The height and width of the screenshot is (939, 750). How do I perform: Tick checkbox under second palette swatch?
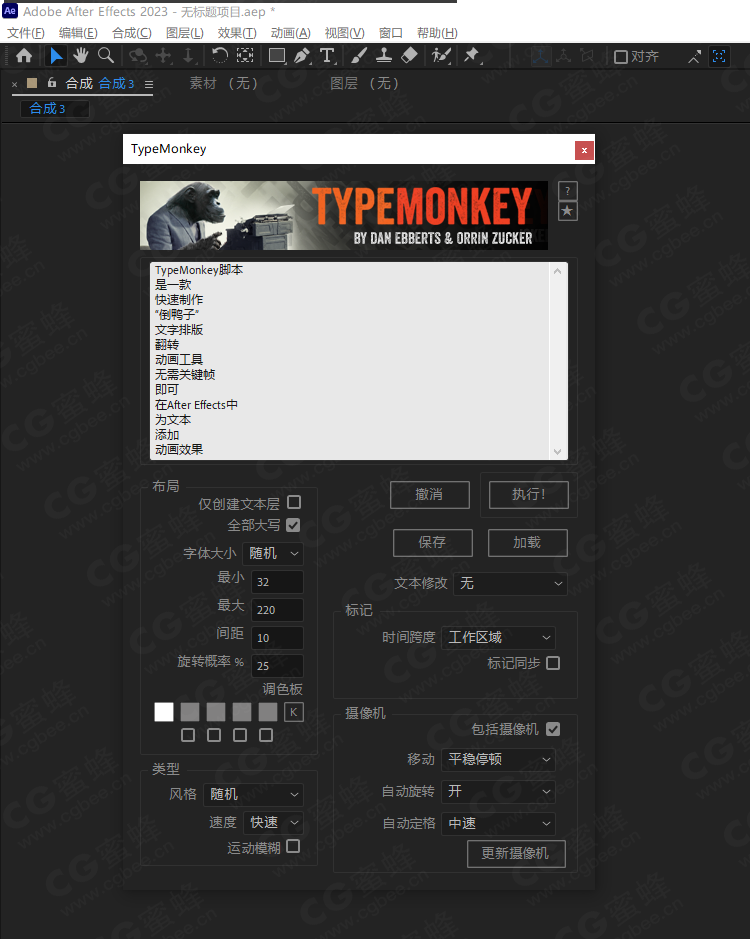(188, 735)
